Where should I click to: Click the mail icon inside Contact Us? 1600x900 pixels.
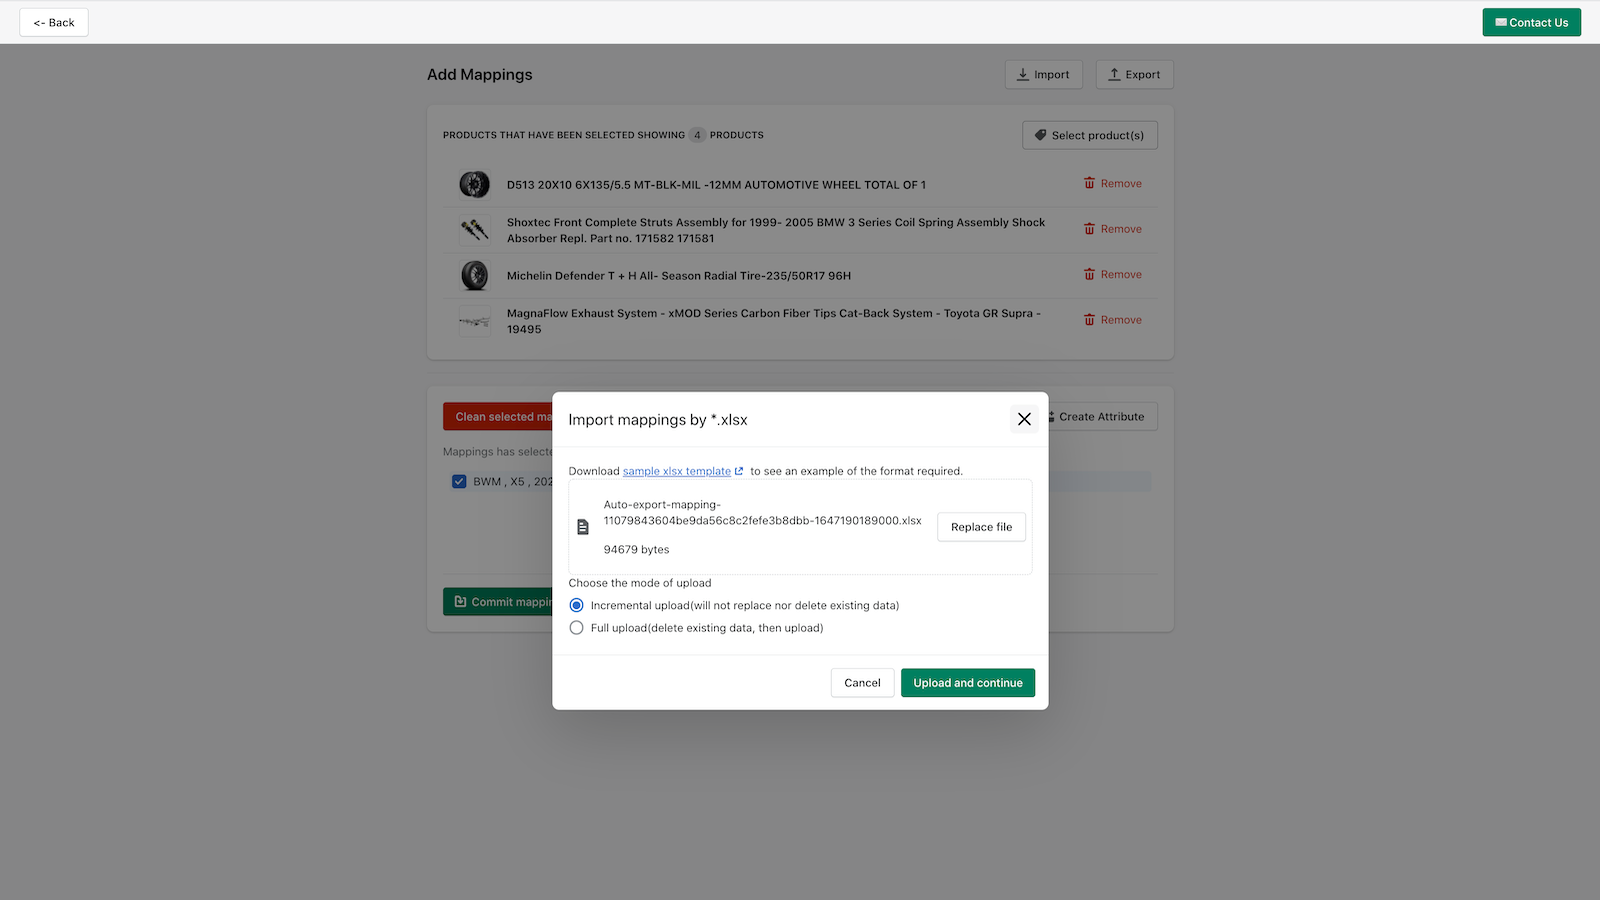pyautogui.click(x=1499, y=21)
